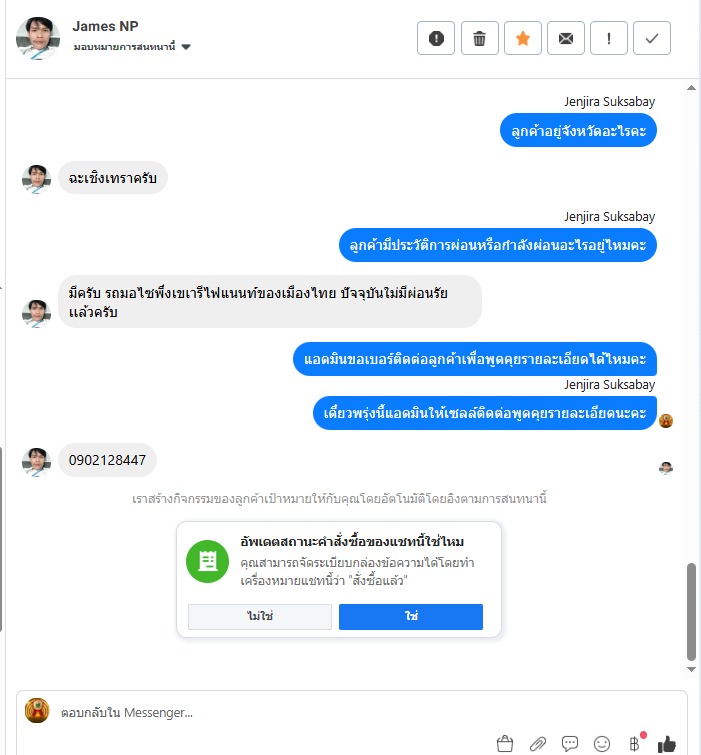Expand the assign conversation dropdown arrow
701x755 pixels.
tap(186, 47)
